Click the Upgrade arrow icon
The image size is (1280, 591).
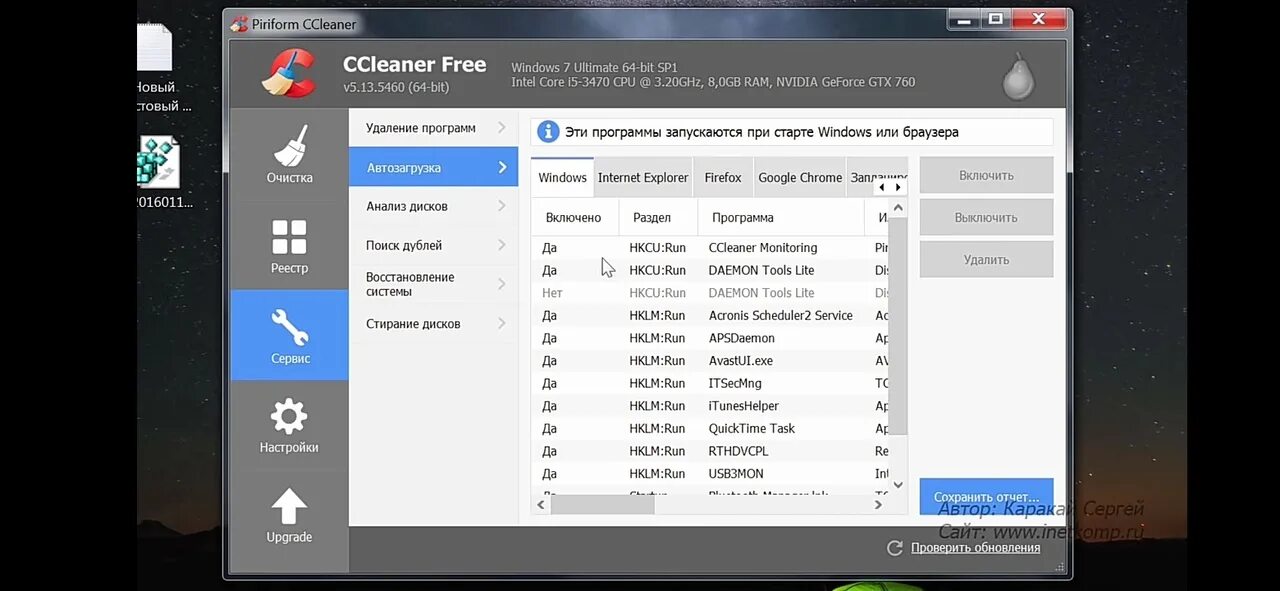pos(289,507)
